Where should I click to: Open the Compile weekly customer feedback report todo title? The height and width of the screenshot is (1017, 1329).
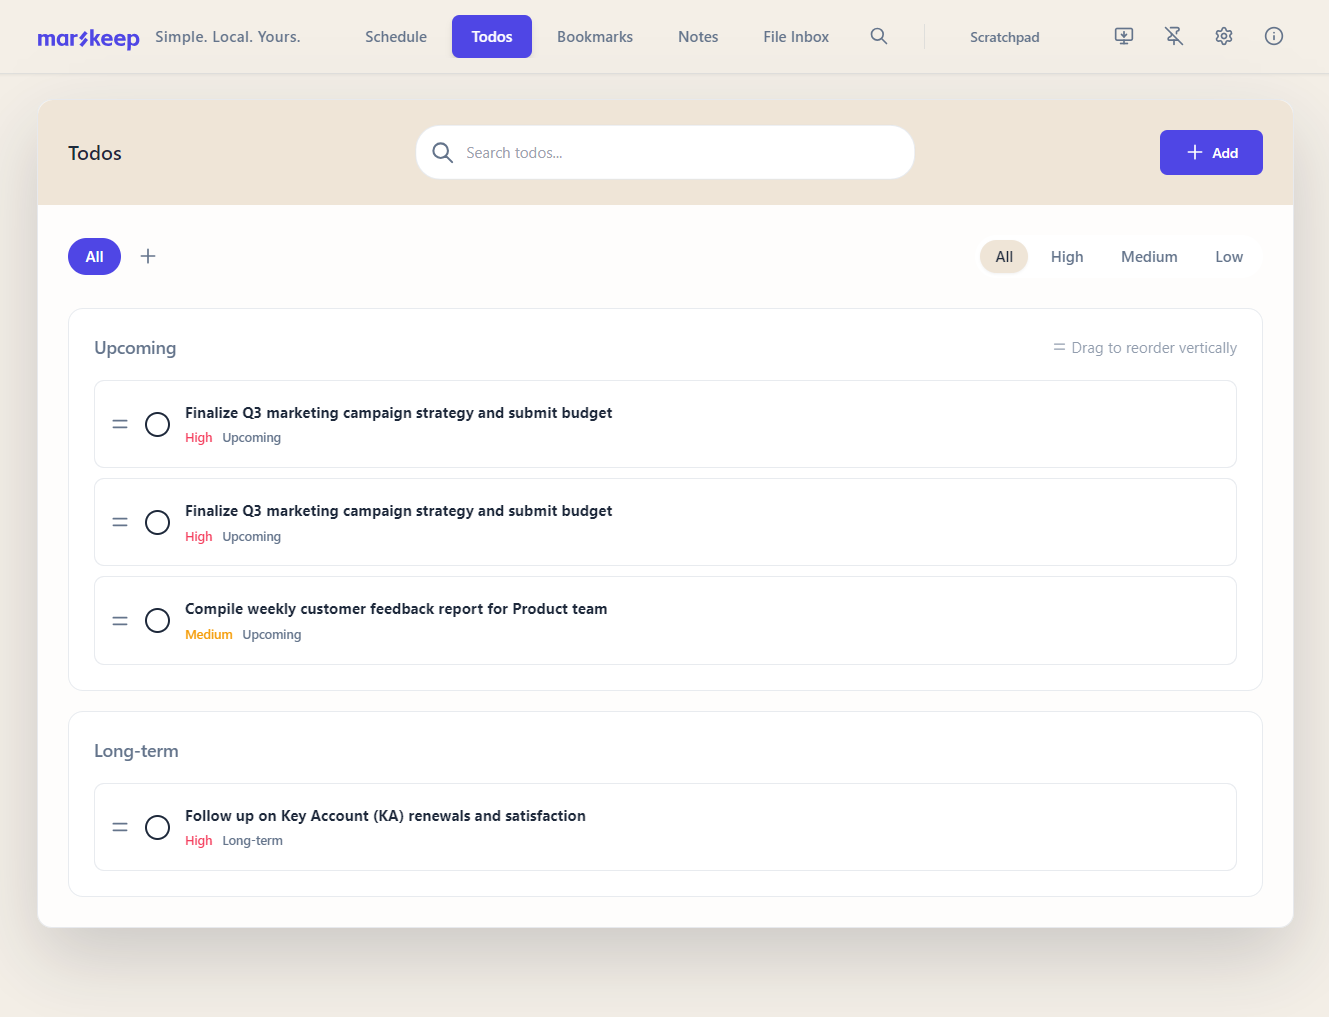pyautogui.click(x=396, y=609)
